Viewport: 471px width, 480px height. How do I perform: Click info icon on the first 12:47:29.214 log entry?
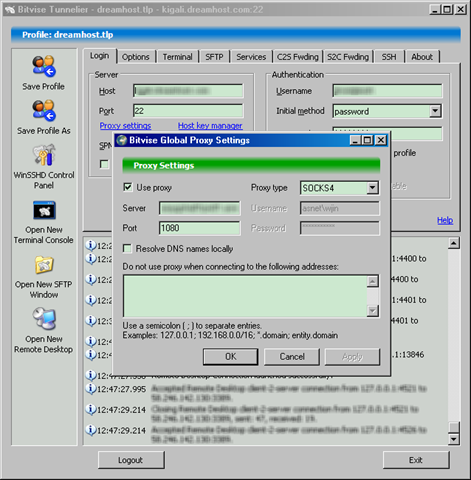click(x=91, y=409)
